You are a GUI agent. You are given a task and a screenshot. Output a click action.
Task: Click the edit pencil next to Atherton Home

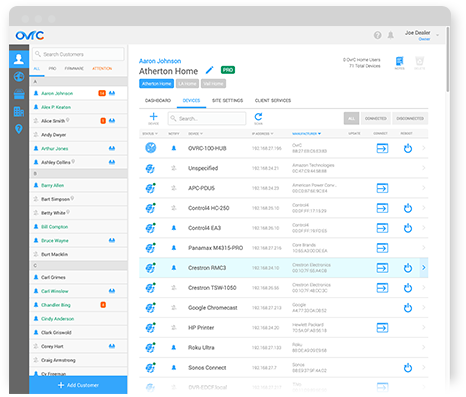(x=209, y=70)
